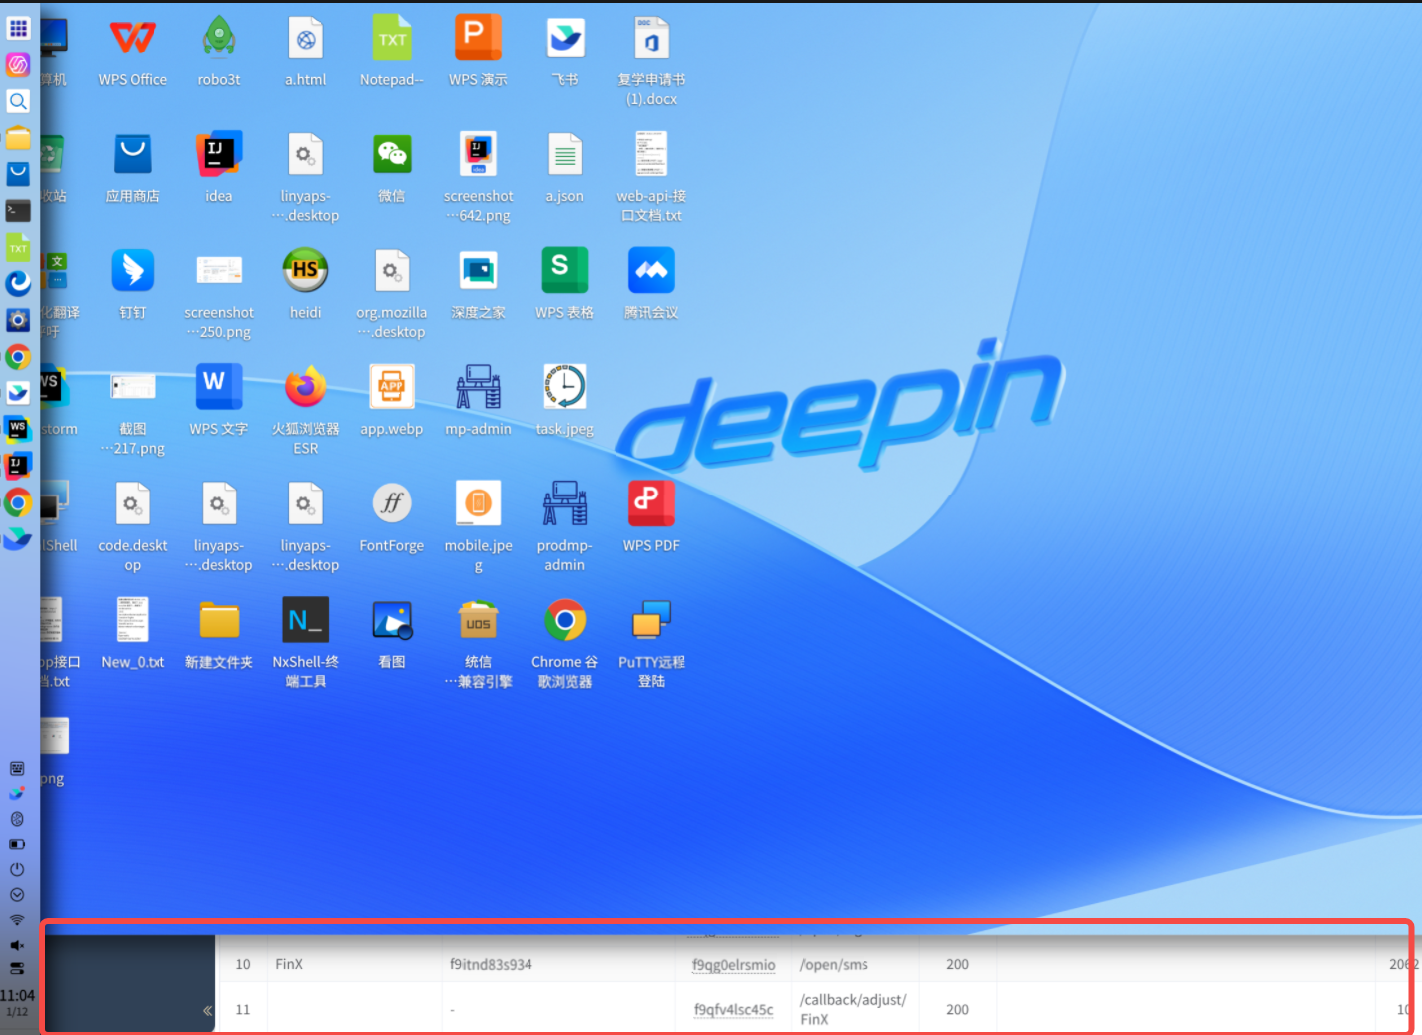
Task: Open the 飞书 desktop icon
Action: 565,52
